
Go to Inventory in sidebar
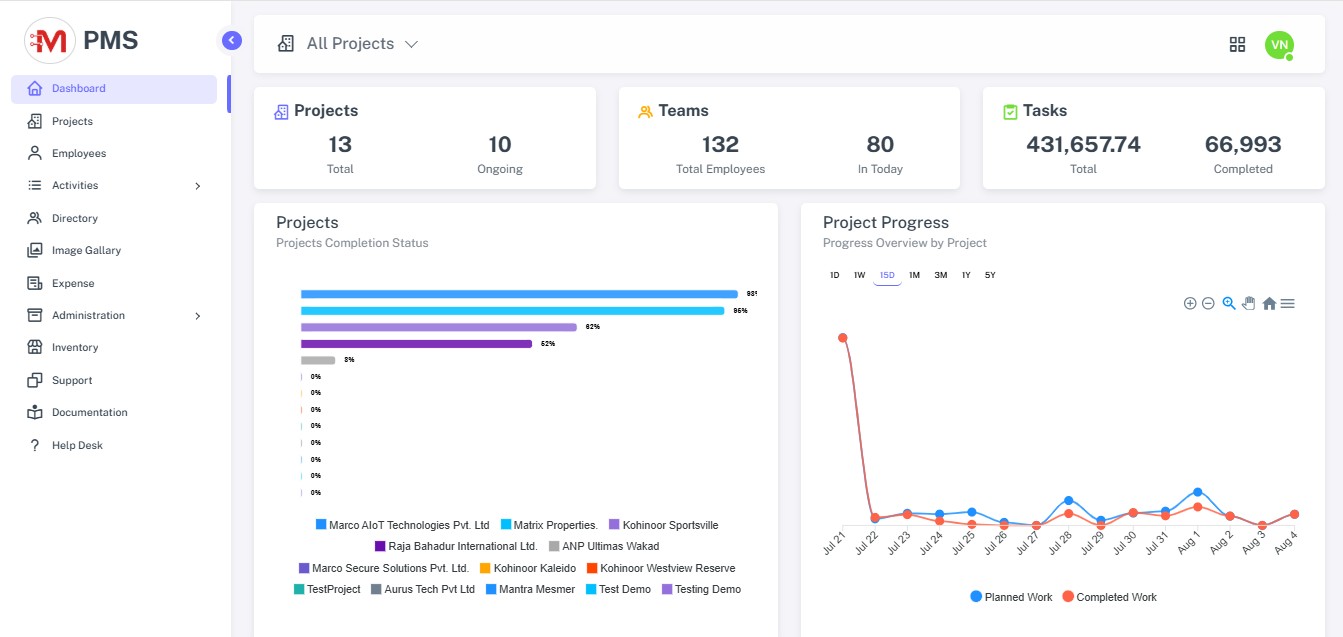(x=75, y=348)
